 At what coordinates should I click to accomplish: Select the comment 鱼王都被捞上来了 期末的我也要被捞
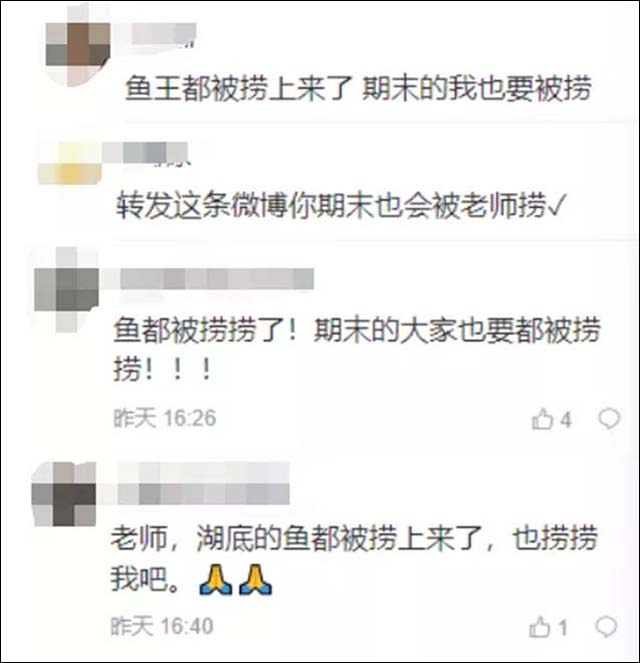coord(358,88)
